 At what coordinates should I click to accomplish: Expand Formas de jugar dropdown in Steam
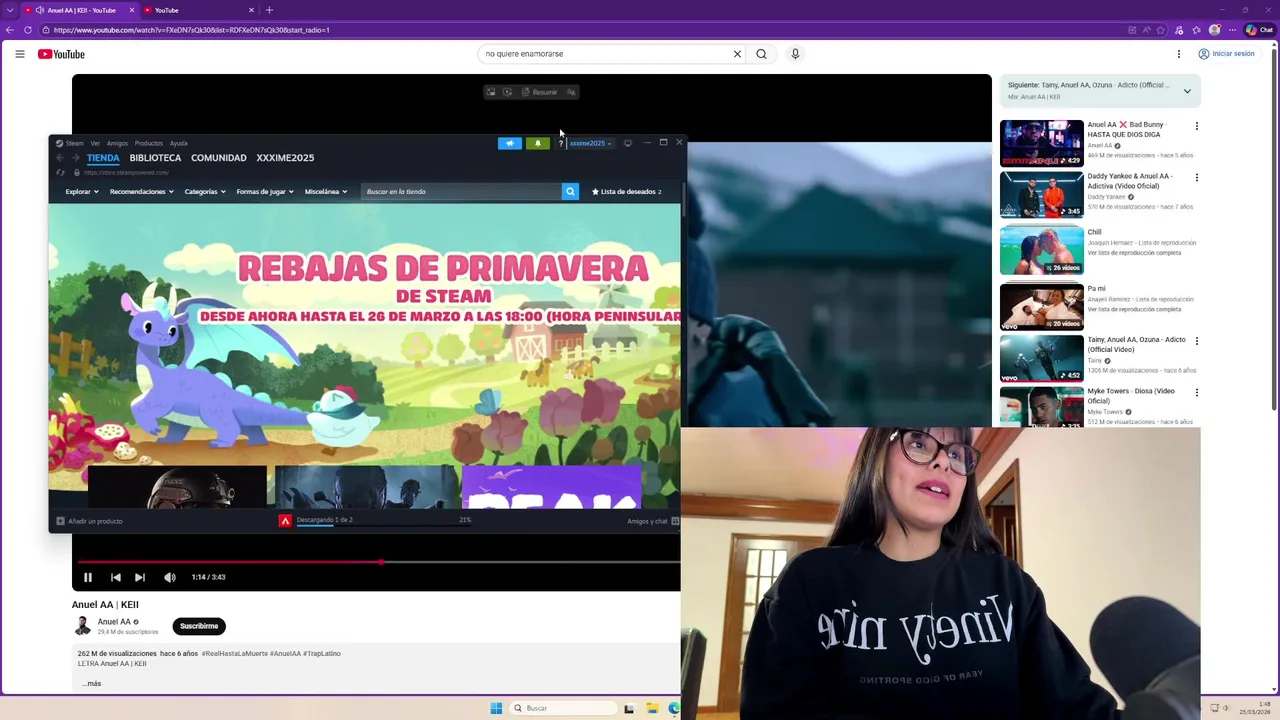coord(265,191)
